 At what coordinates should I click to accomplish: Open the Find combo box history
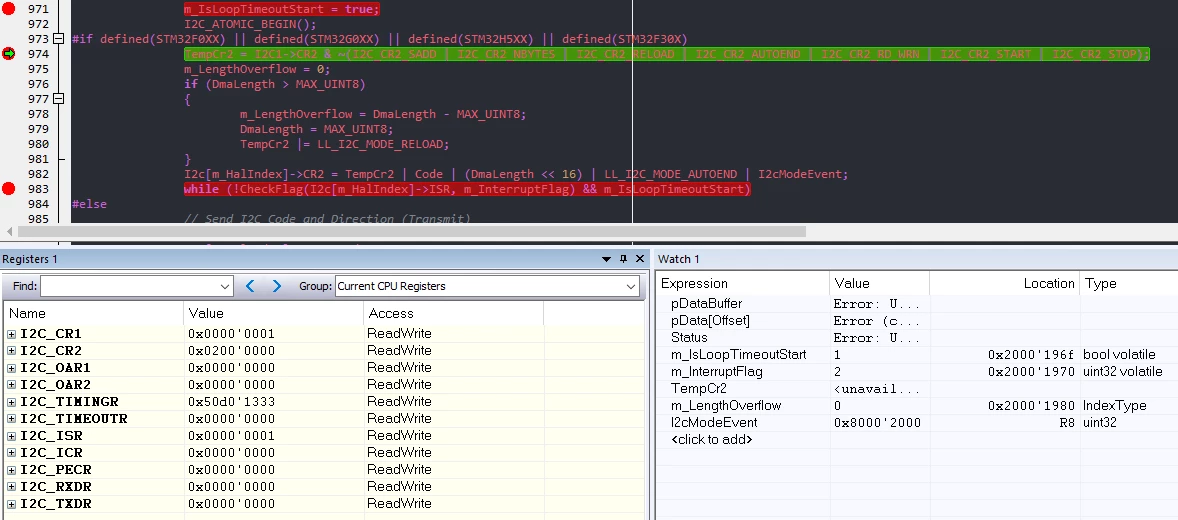[x=225, y=286]
